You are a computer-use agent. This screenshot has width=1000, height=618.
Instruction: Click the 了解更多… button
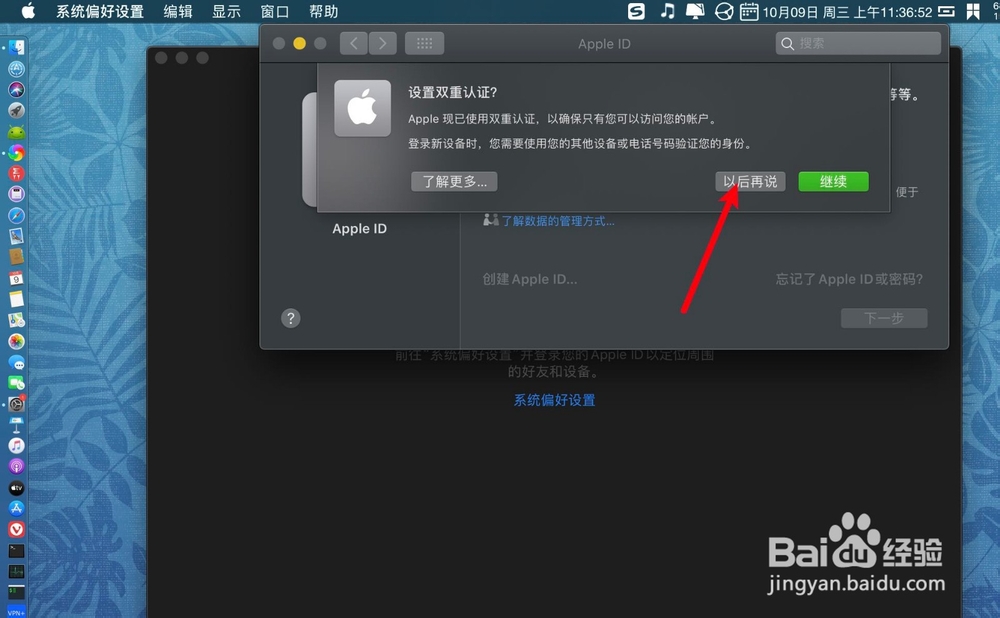(x=454, y=181)
